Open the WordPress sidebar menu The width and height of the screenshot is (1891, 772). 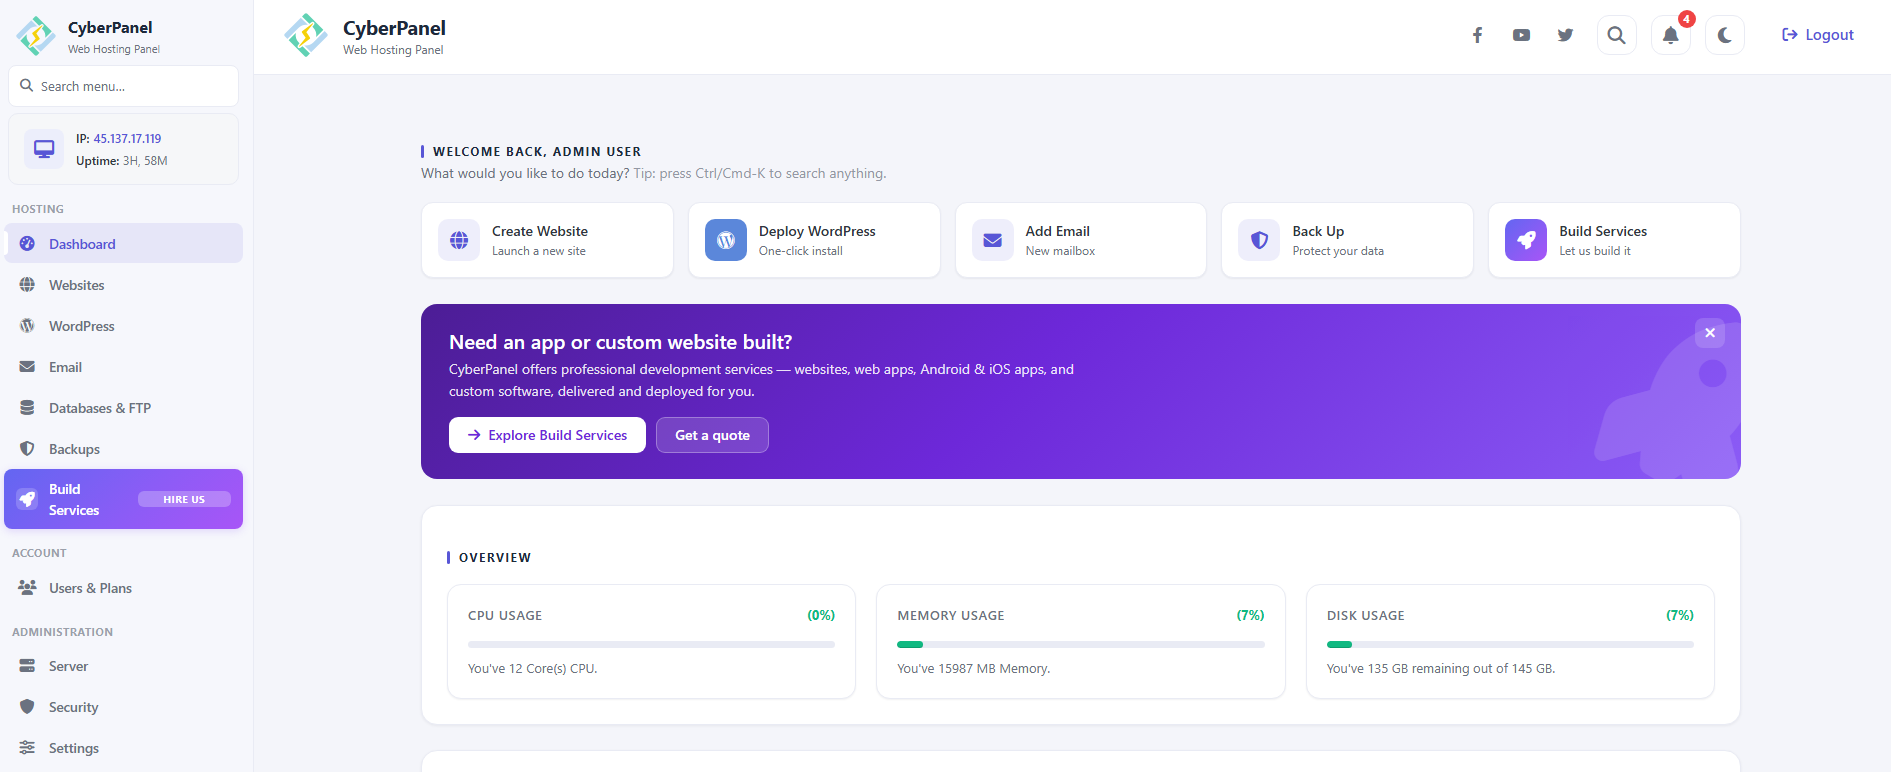point(124,326)
